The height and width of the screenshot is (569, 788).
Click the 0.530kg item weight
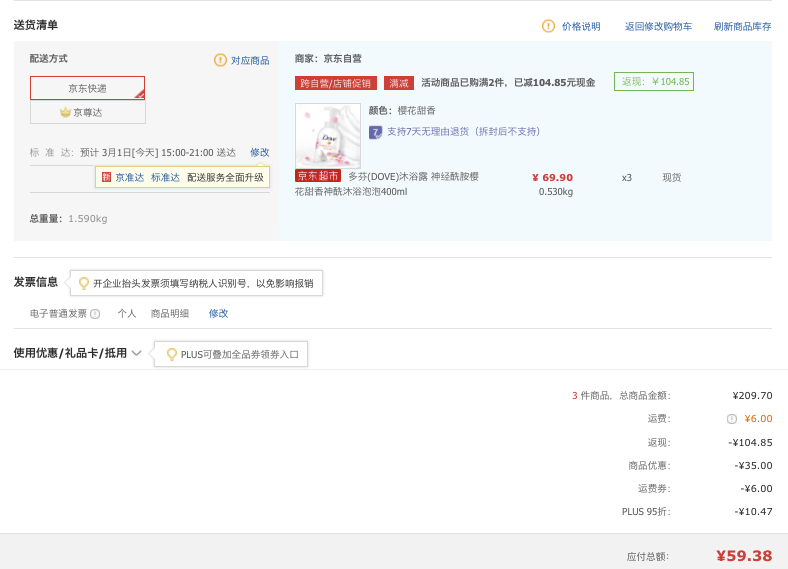click(556, 192)
